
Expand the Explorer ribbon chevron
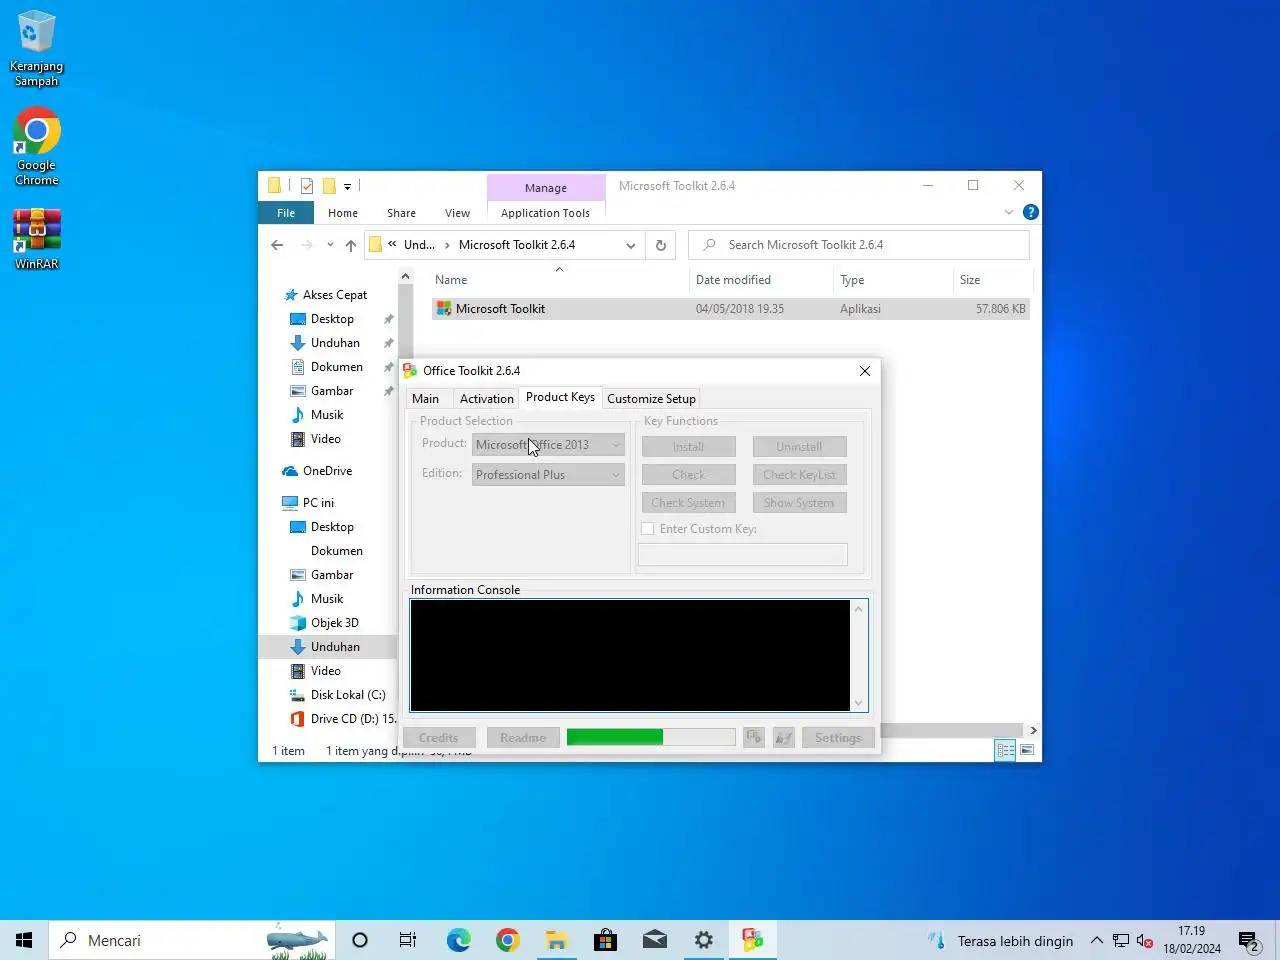point(1009,212)
